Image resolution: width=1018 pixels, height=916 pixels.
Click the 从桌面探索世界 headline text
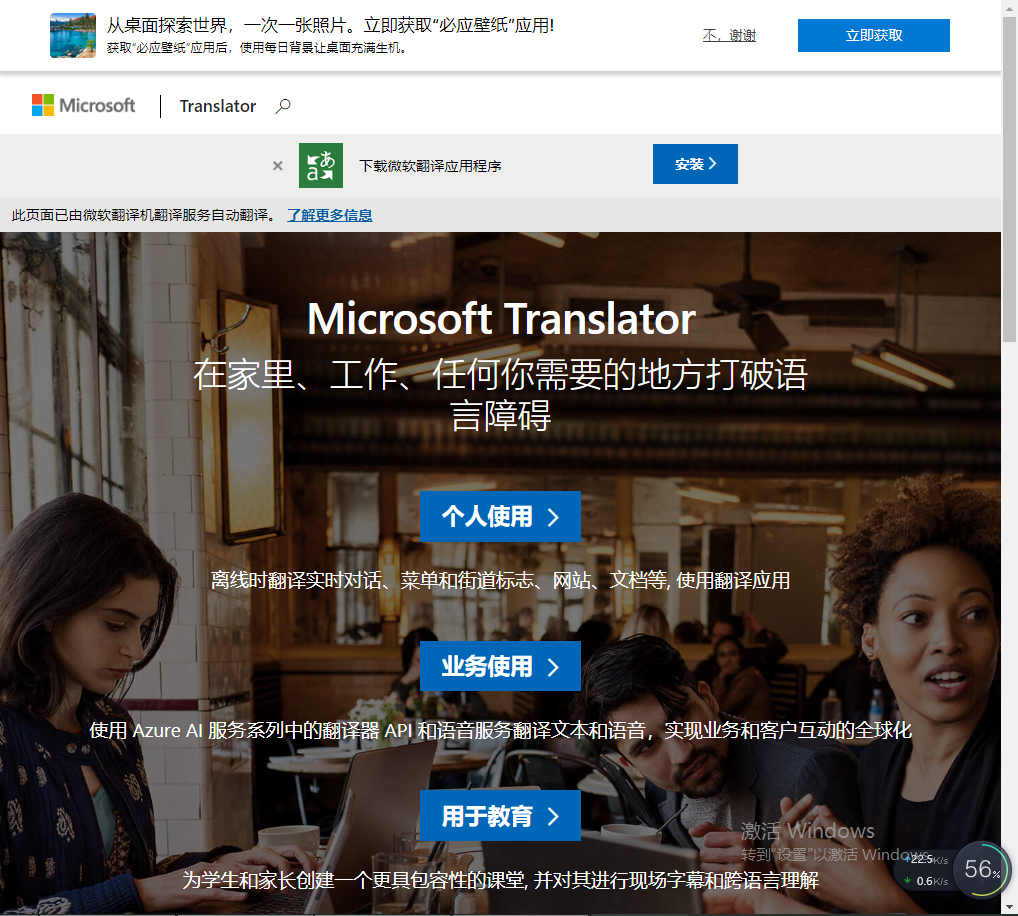[x=330, y=25]
